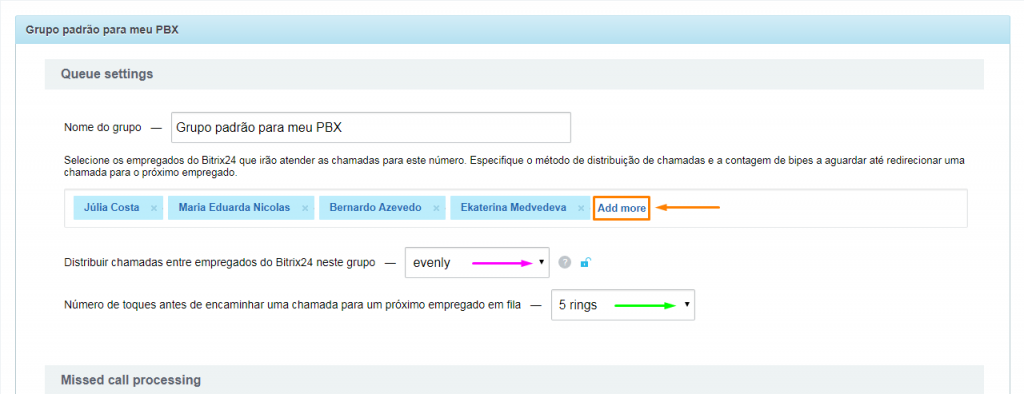Remove Maria Eduarda Nicolas via x icon
The height and width of the screenshot is (394, 1024).
pyautogui.click(x=304, y=208)
